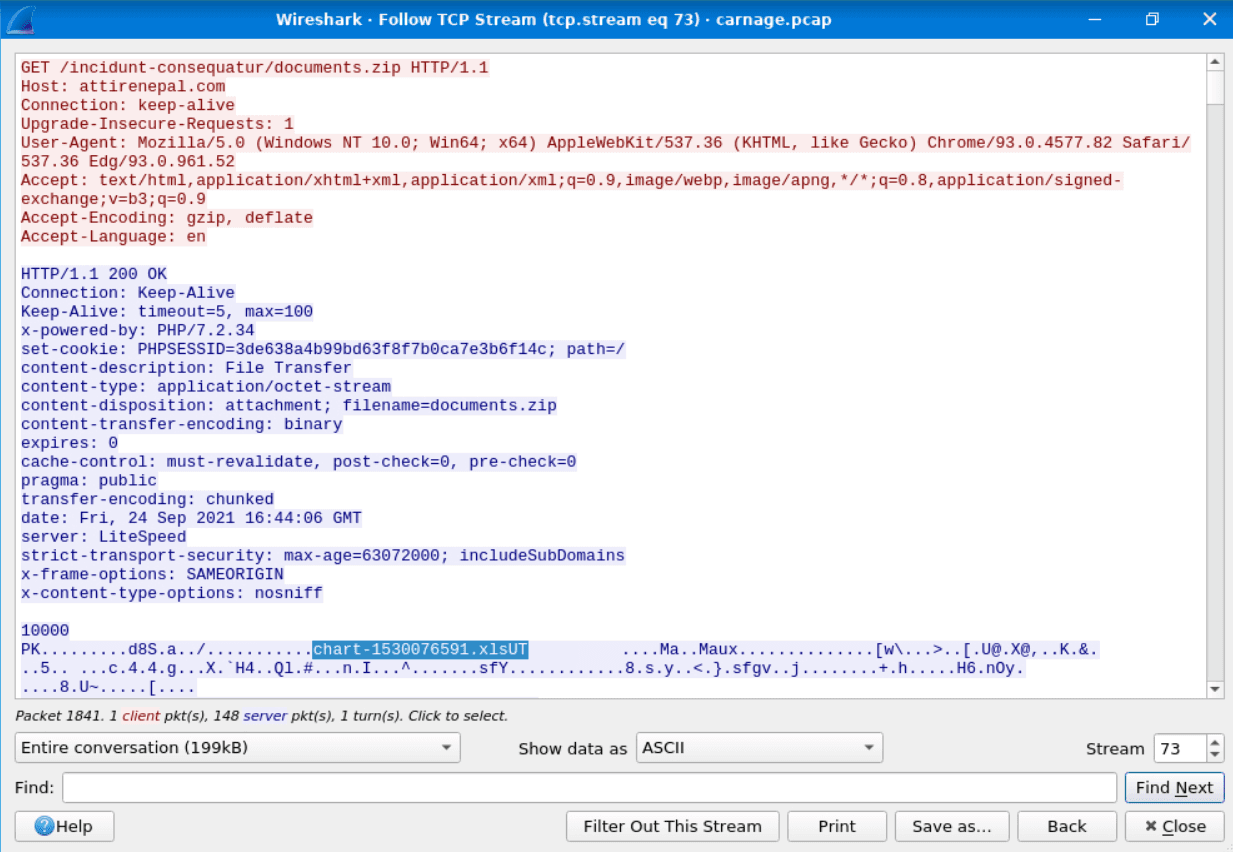Open the Entire conversation (199kB) dropdown
This screenshot has width=1233, height=852.
[x=237, y=748]
